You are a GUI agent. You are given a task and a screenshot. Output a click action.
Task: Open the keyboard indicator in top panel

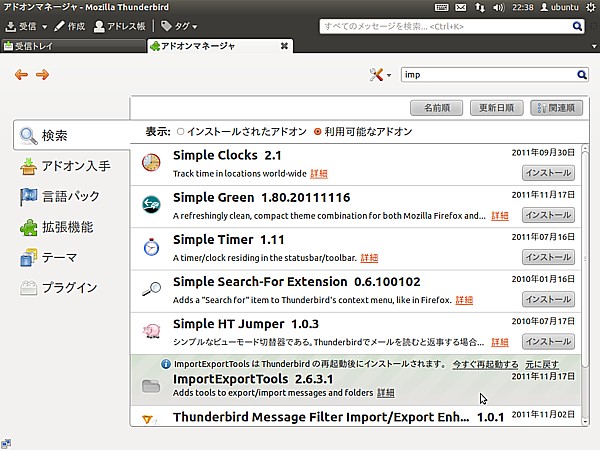pyautogui.click(x=442, y=7)
